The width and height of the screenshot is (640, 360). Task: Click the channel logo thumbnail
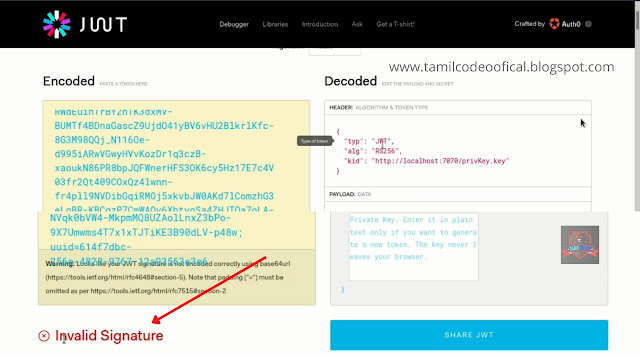[x=580, y=245]
